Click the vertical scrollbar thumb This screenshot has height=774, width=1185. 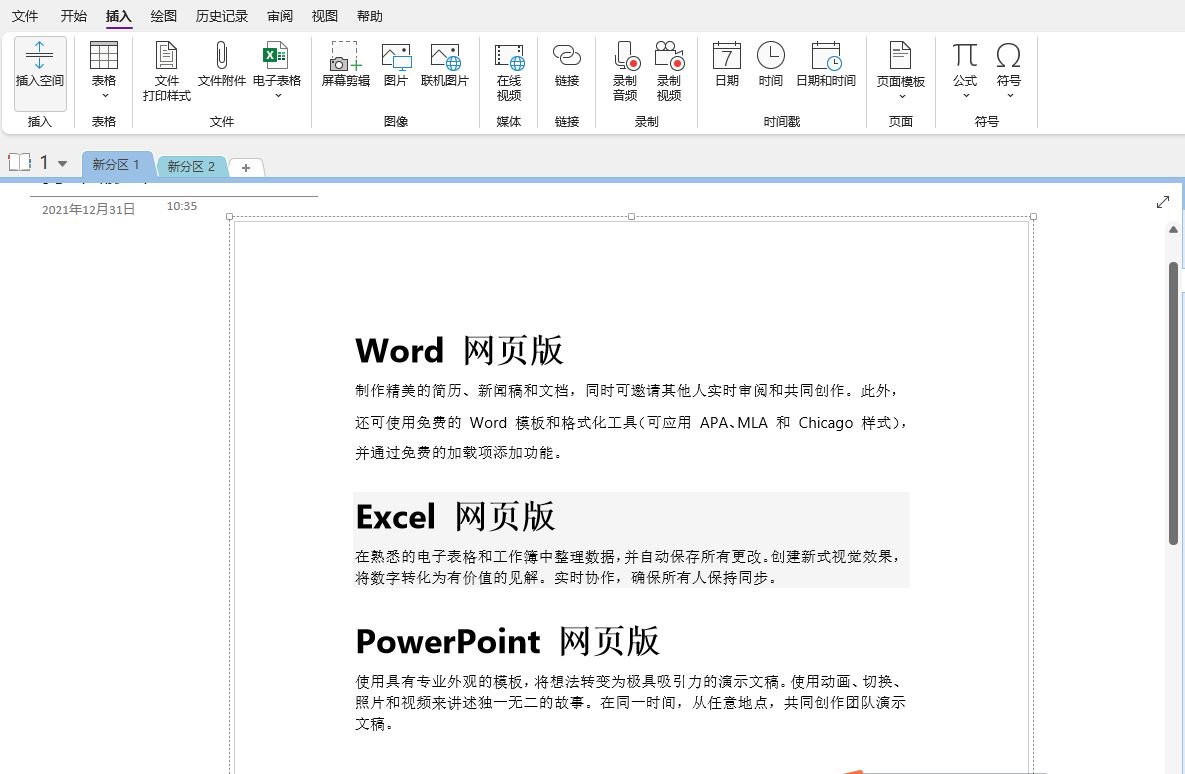point(1173,403)
